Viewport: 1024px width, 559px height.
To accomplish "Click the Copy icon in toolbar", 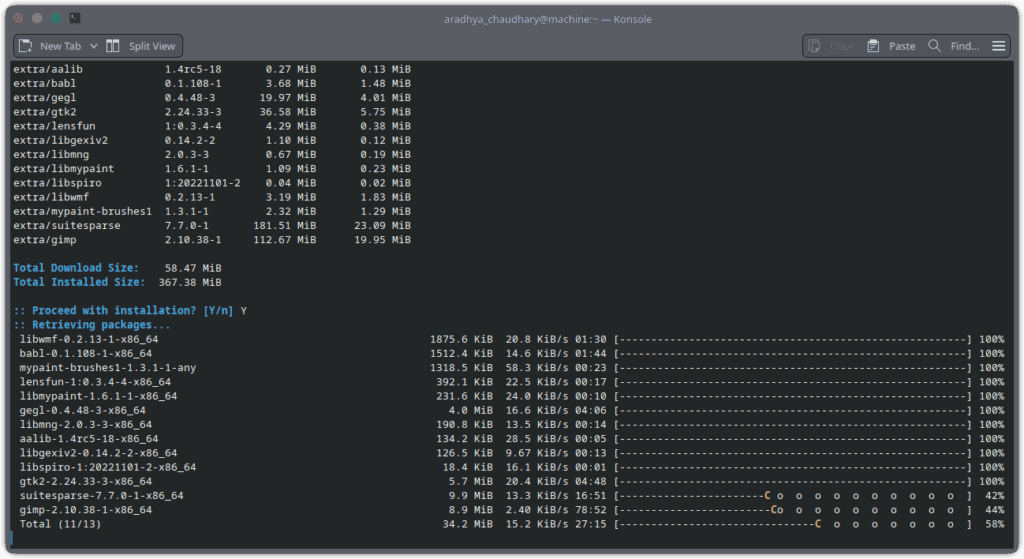I will tap(814, 46).
